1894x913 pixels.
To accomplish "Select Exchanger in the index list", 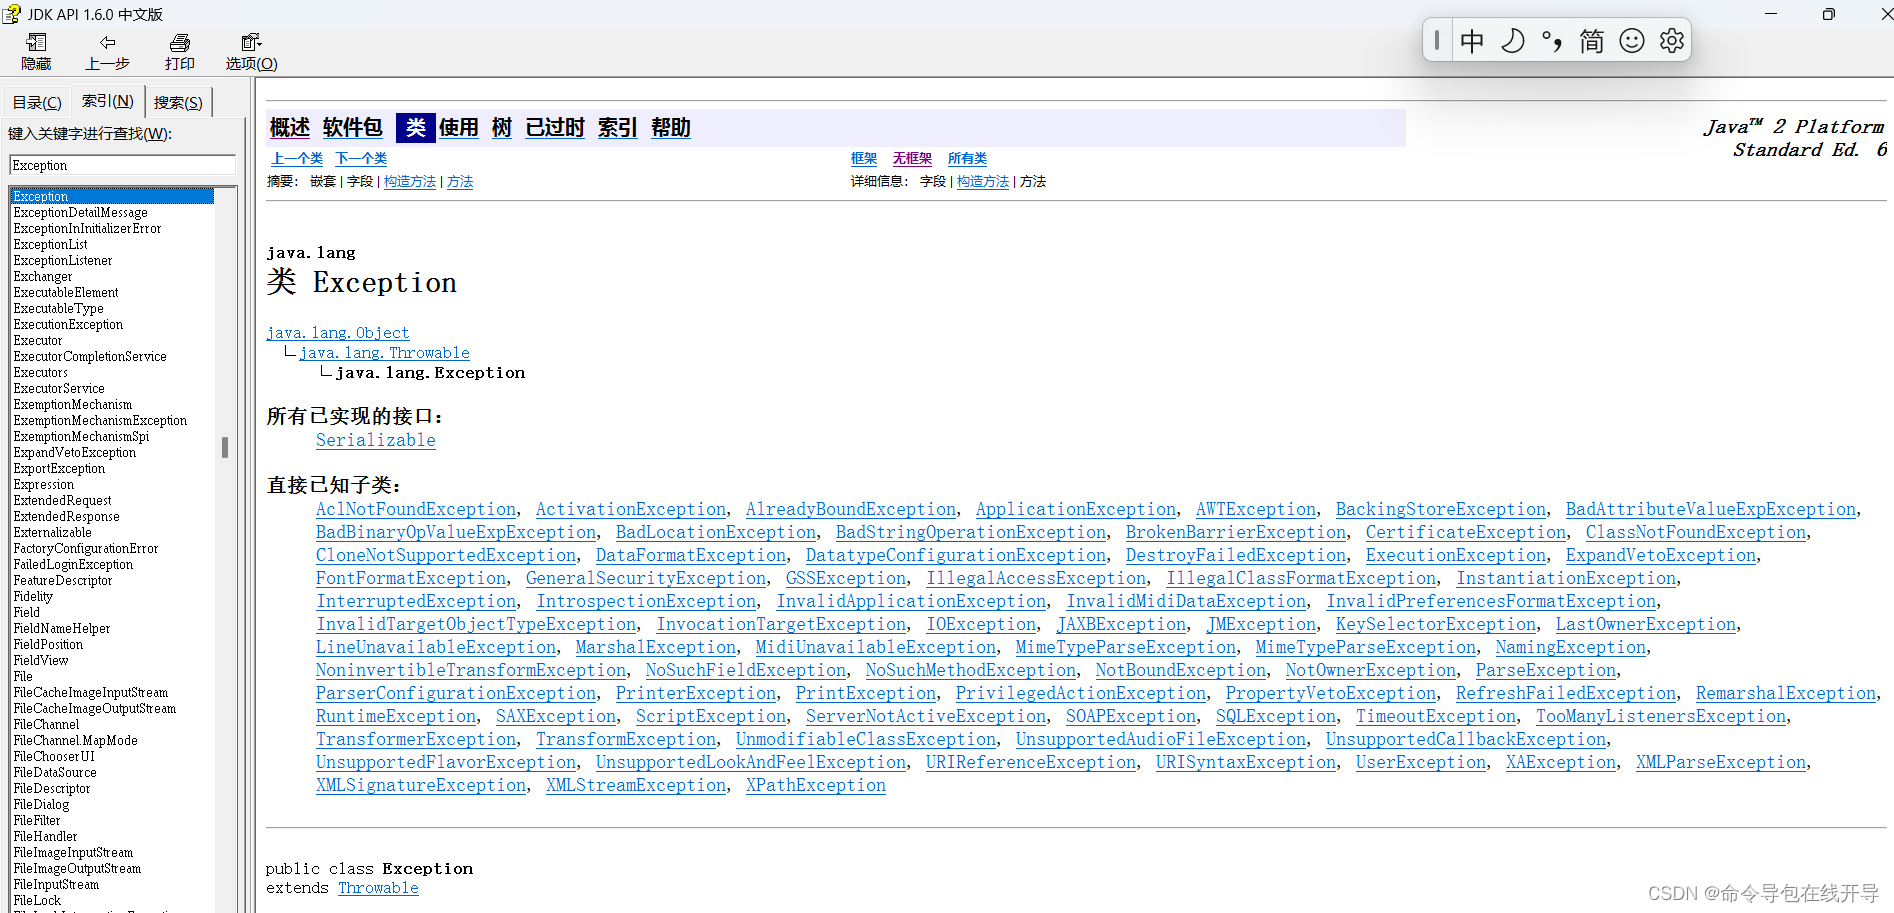I will [x=43, y=276].
